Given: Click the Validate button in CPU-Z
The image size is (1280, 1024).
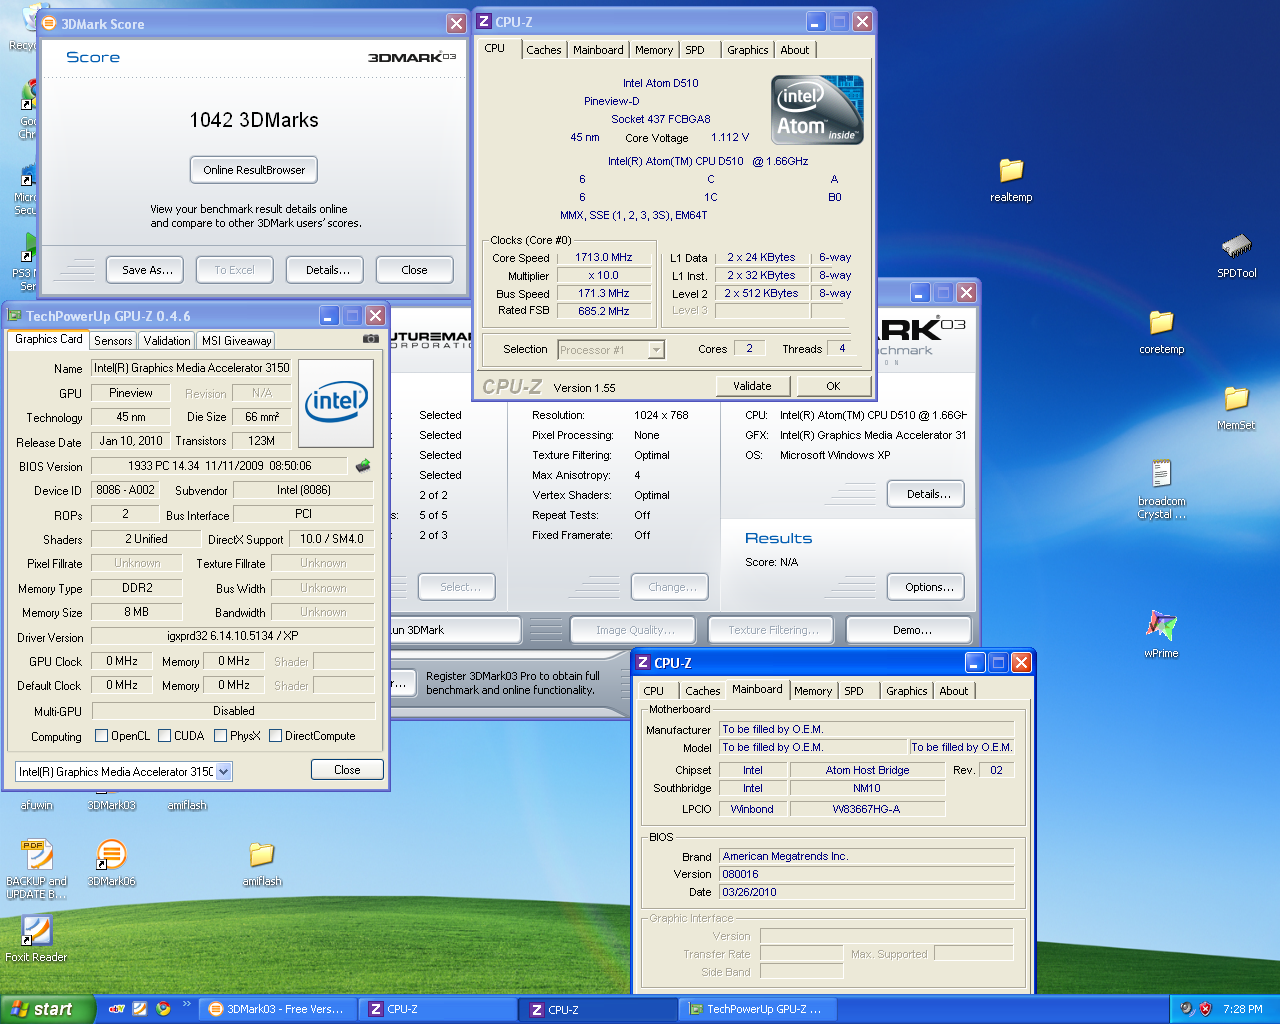Looking at the screenshot, I should pos(752,386).
